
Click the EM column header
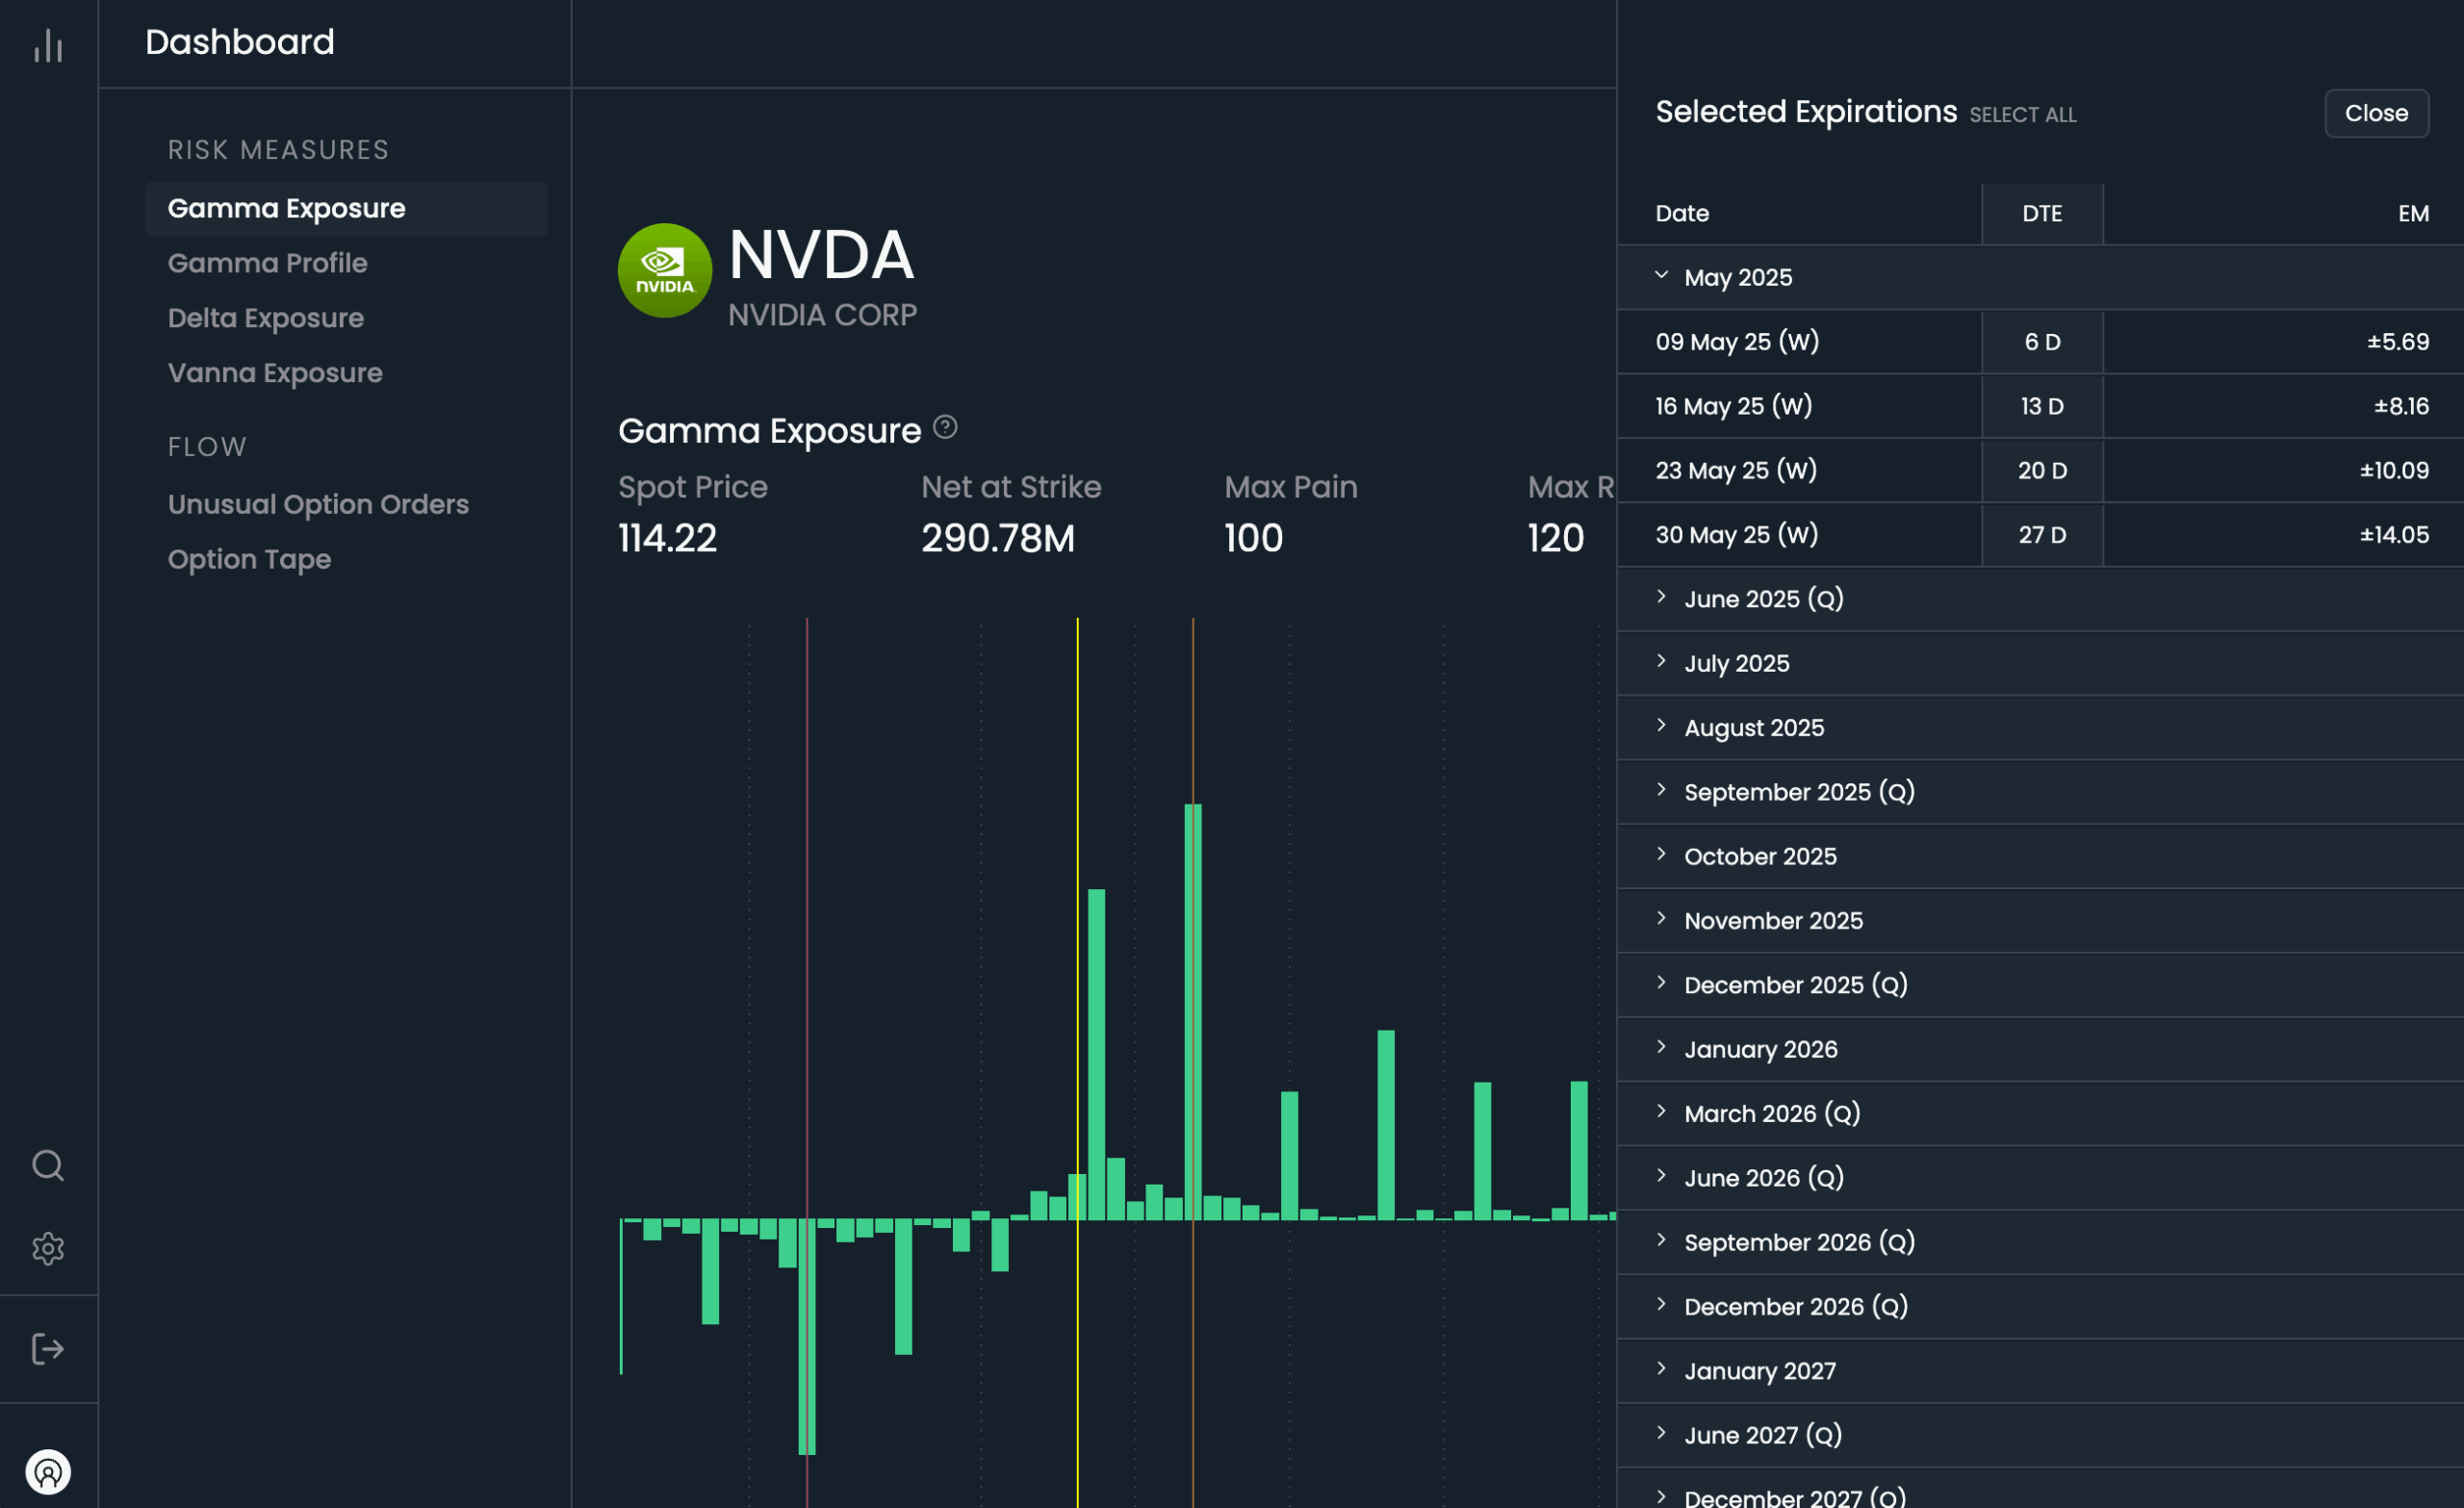(2413, 213)
